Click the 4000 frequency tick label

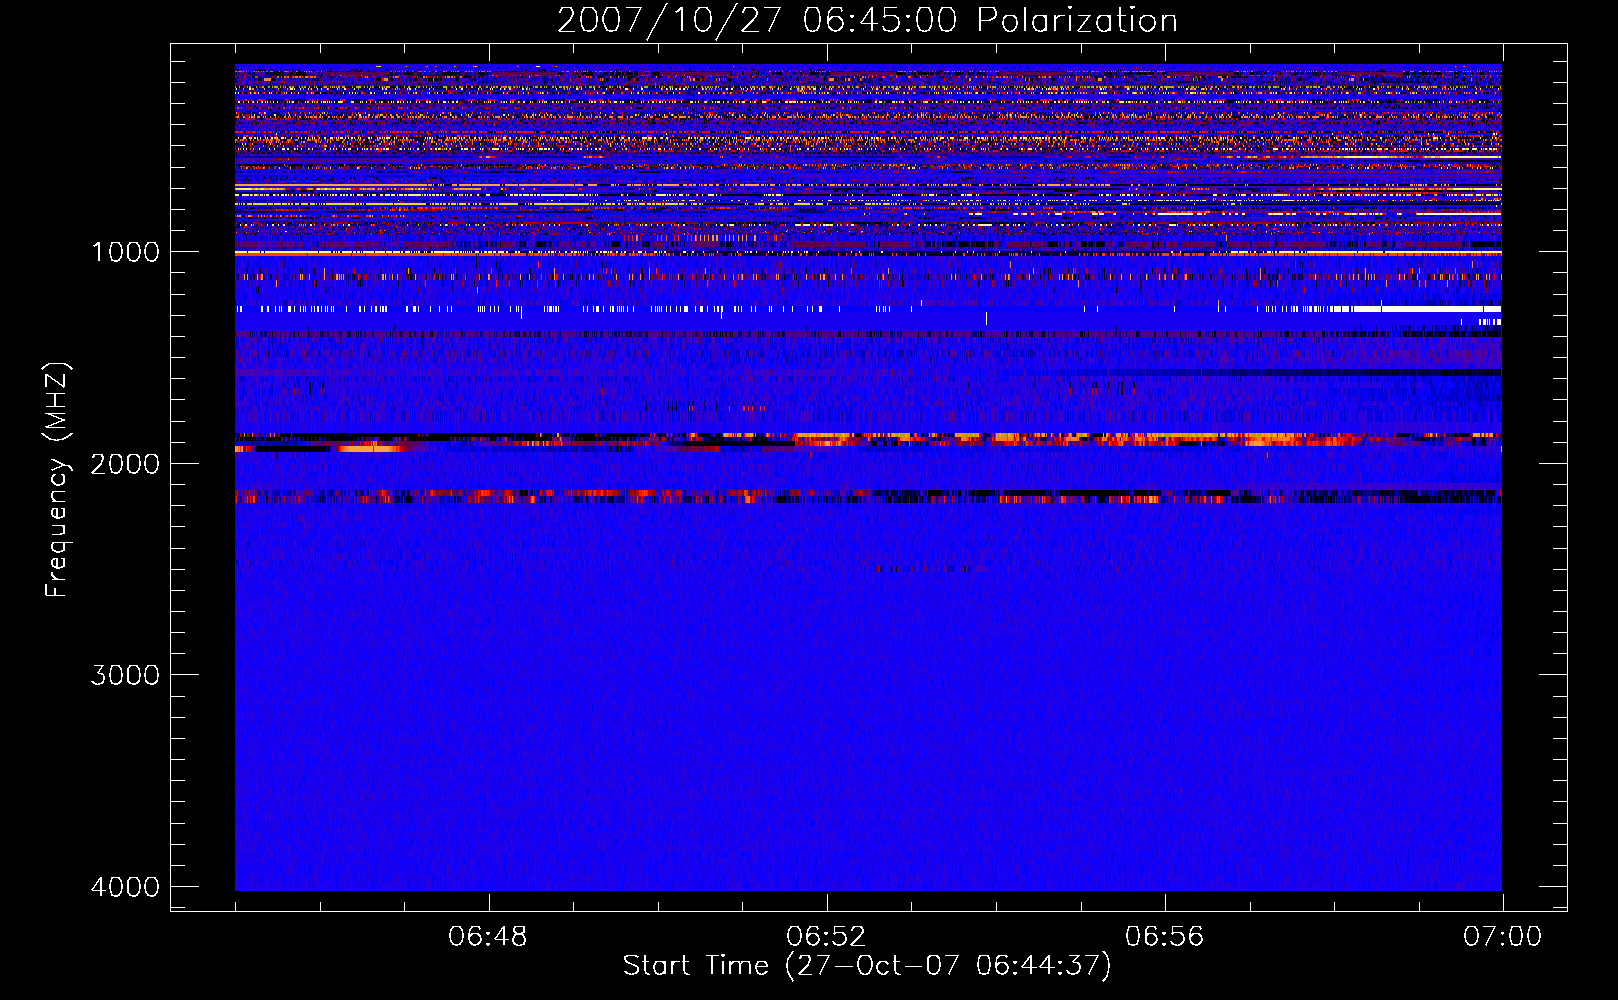(x=125, y=887)
